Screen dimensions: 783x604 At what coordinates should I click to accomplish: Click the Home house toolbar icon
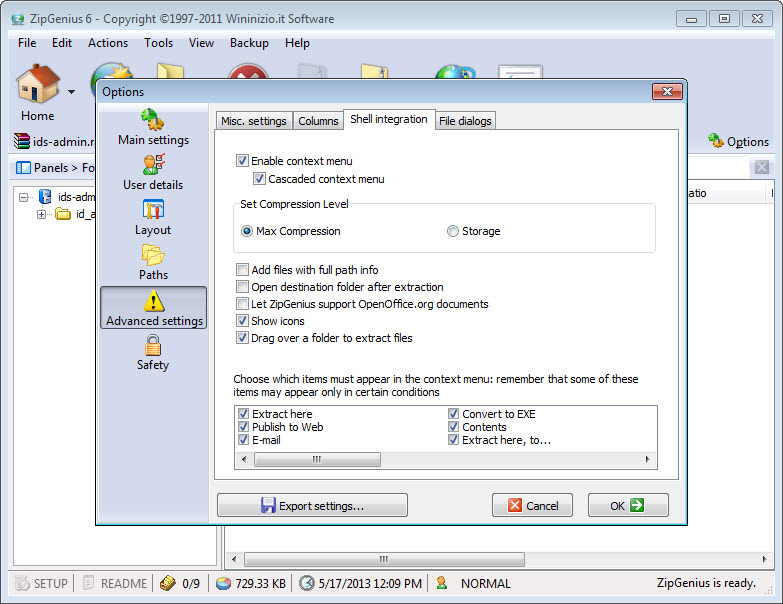coord(38,84)
